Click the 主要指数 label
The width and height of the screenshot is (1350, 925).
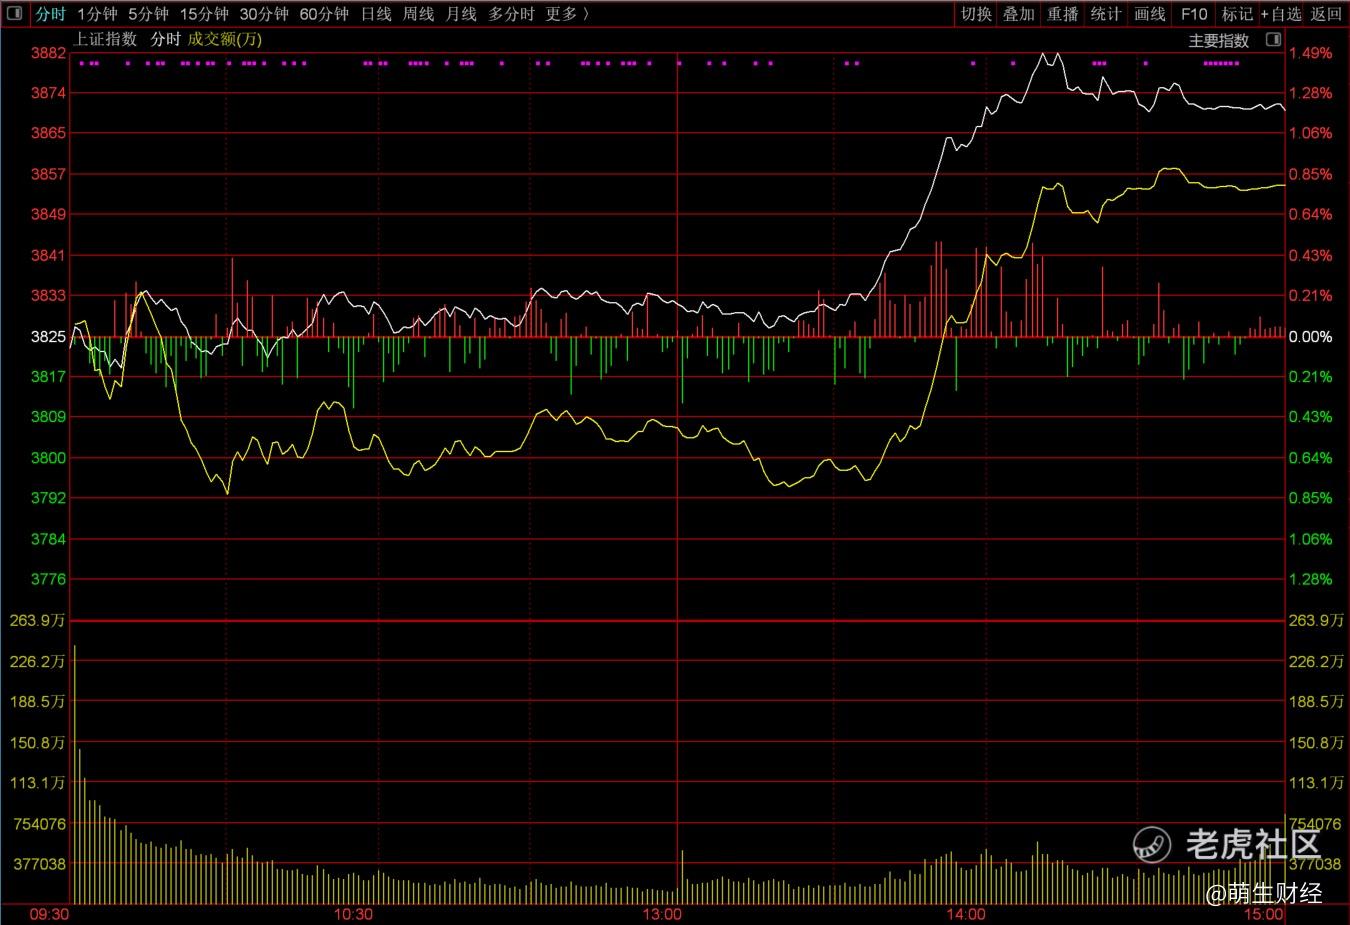[1219, 41]
